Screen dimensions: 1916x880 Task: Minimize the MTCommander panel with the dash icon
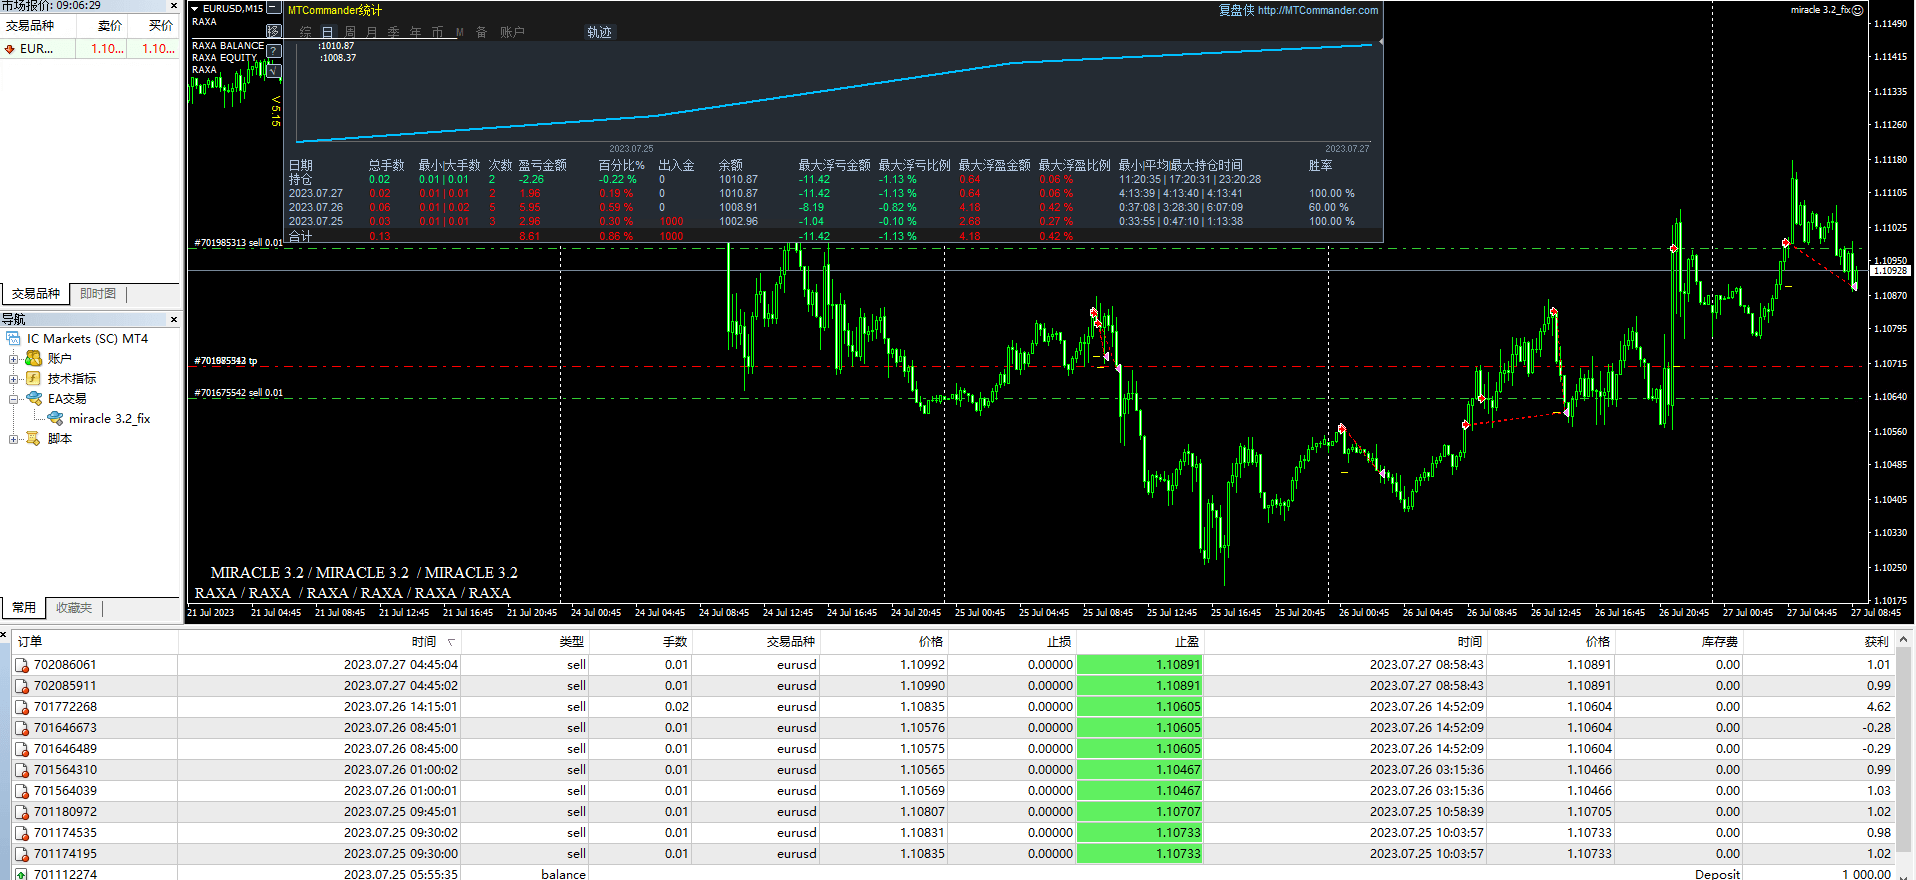tap(273, 8)
